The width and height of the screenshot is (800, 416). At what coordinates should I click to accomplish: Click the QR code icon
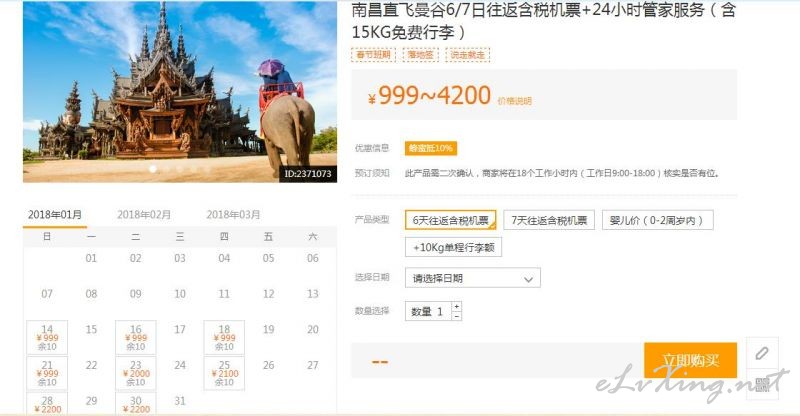tap(762, 384)
